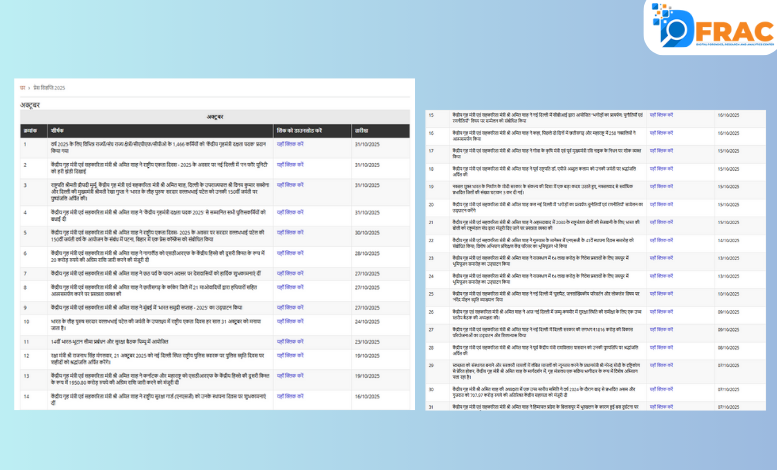Screen dimensions: 777x470
Task: Download the press release in row 21
Action: [x=661, y=222]
